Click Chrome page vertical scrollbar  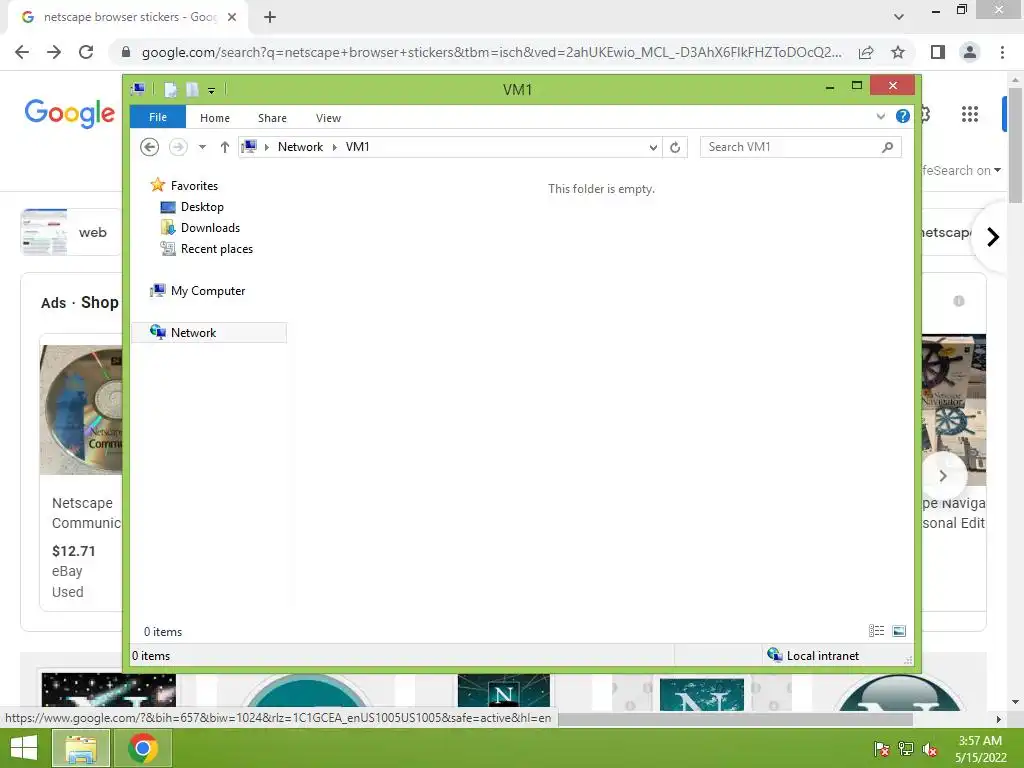click(x=1015, y=147)
